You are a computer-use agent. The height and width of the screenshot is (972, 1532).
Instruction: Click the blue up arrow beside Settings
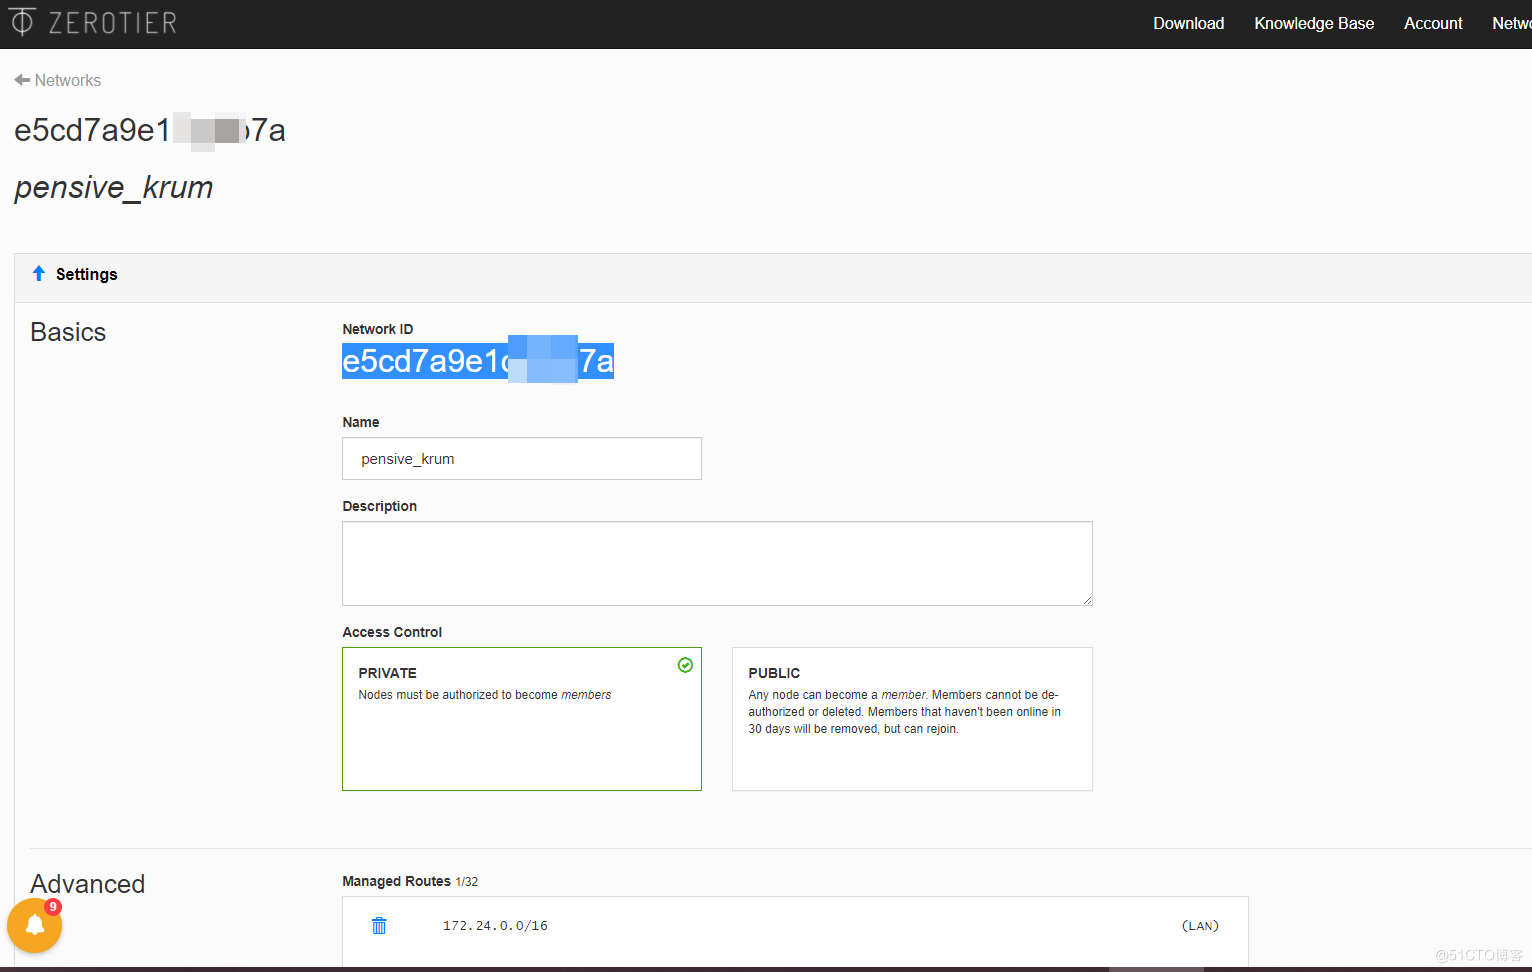[x=39, y=274]
